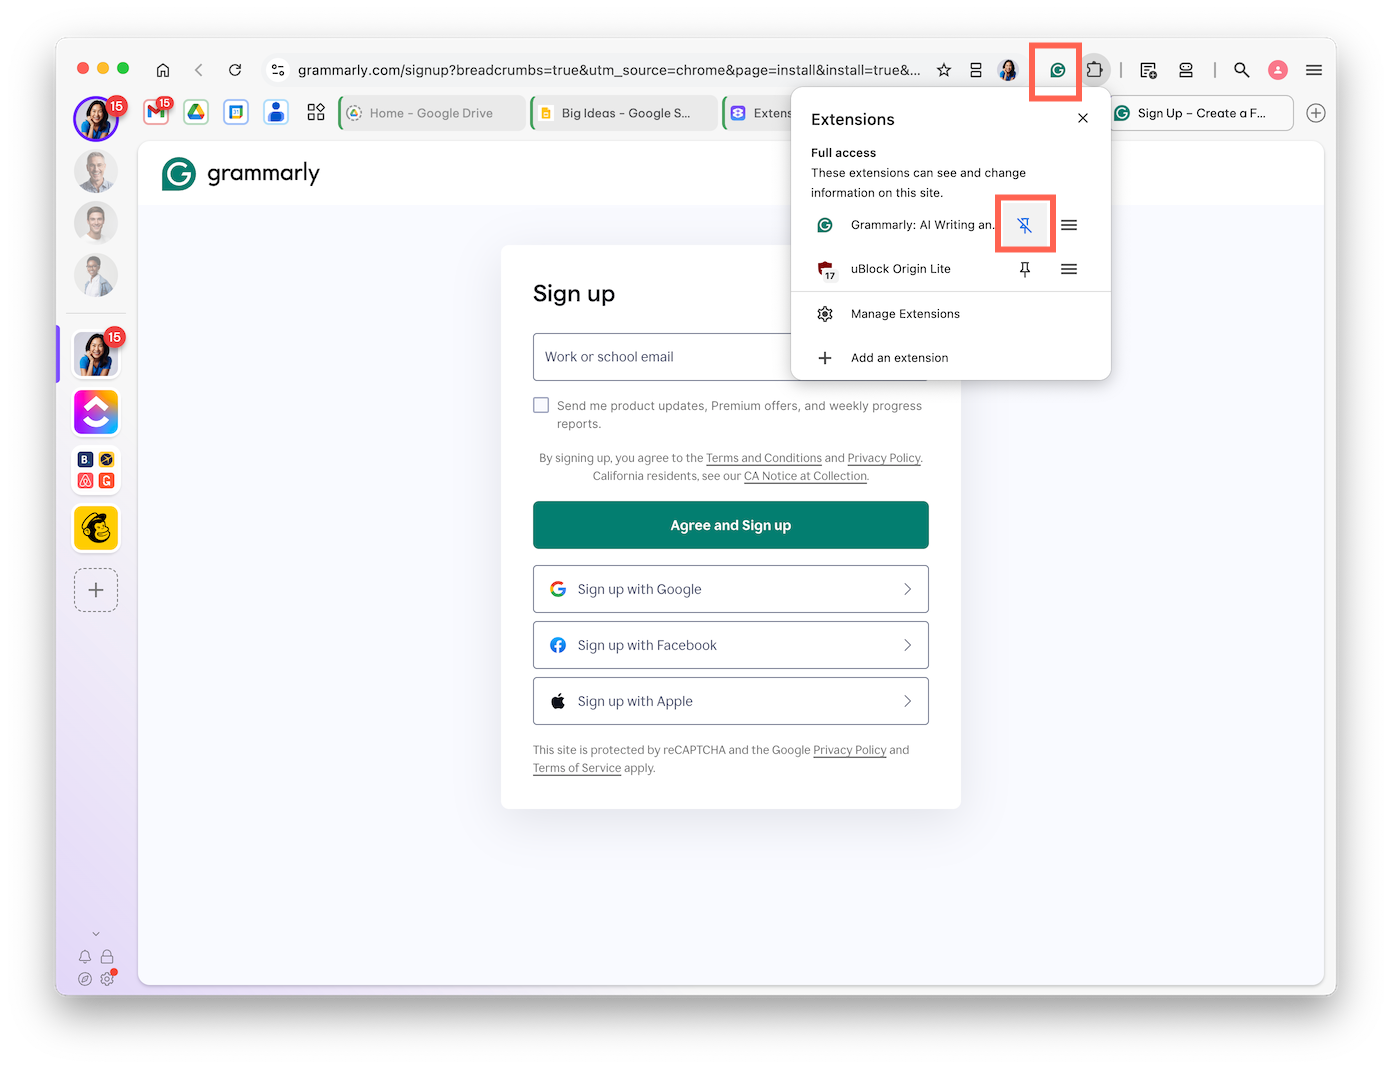Click the Agree and Sign up button
Image resolution: width=1392 pixels, height=1069 pixels.
pos(731,525)
